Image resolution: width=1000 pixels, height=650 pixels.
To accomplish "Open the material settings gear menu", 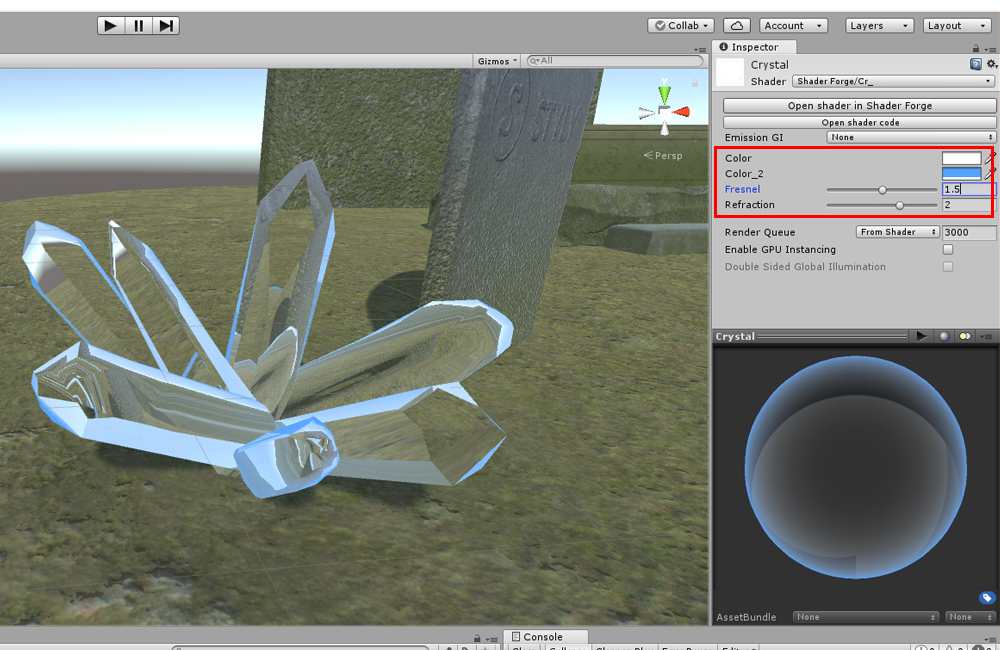I will (991, 64).
